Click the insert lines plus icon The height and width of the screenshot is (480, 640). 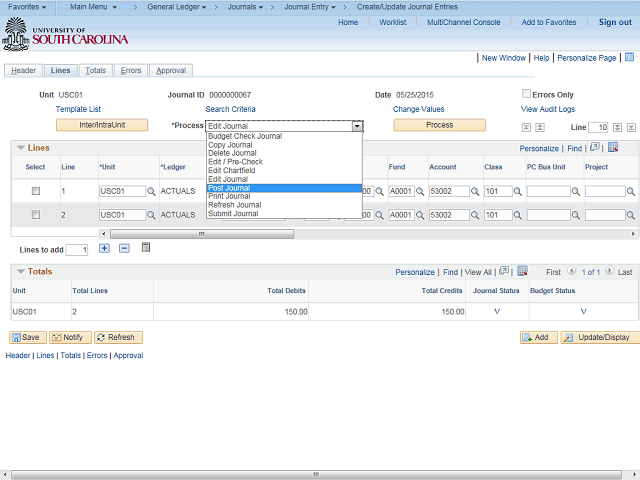click(104, 248)
